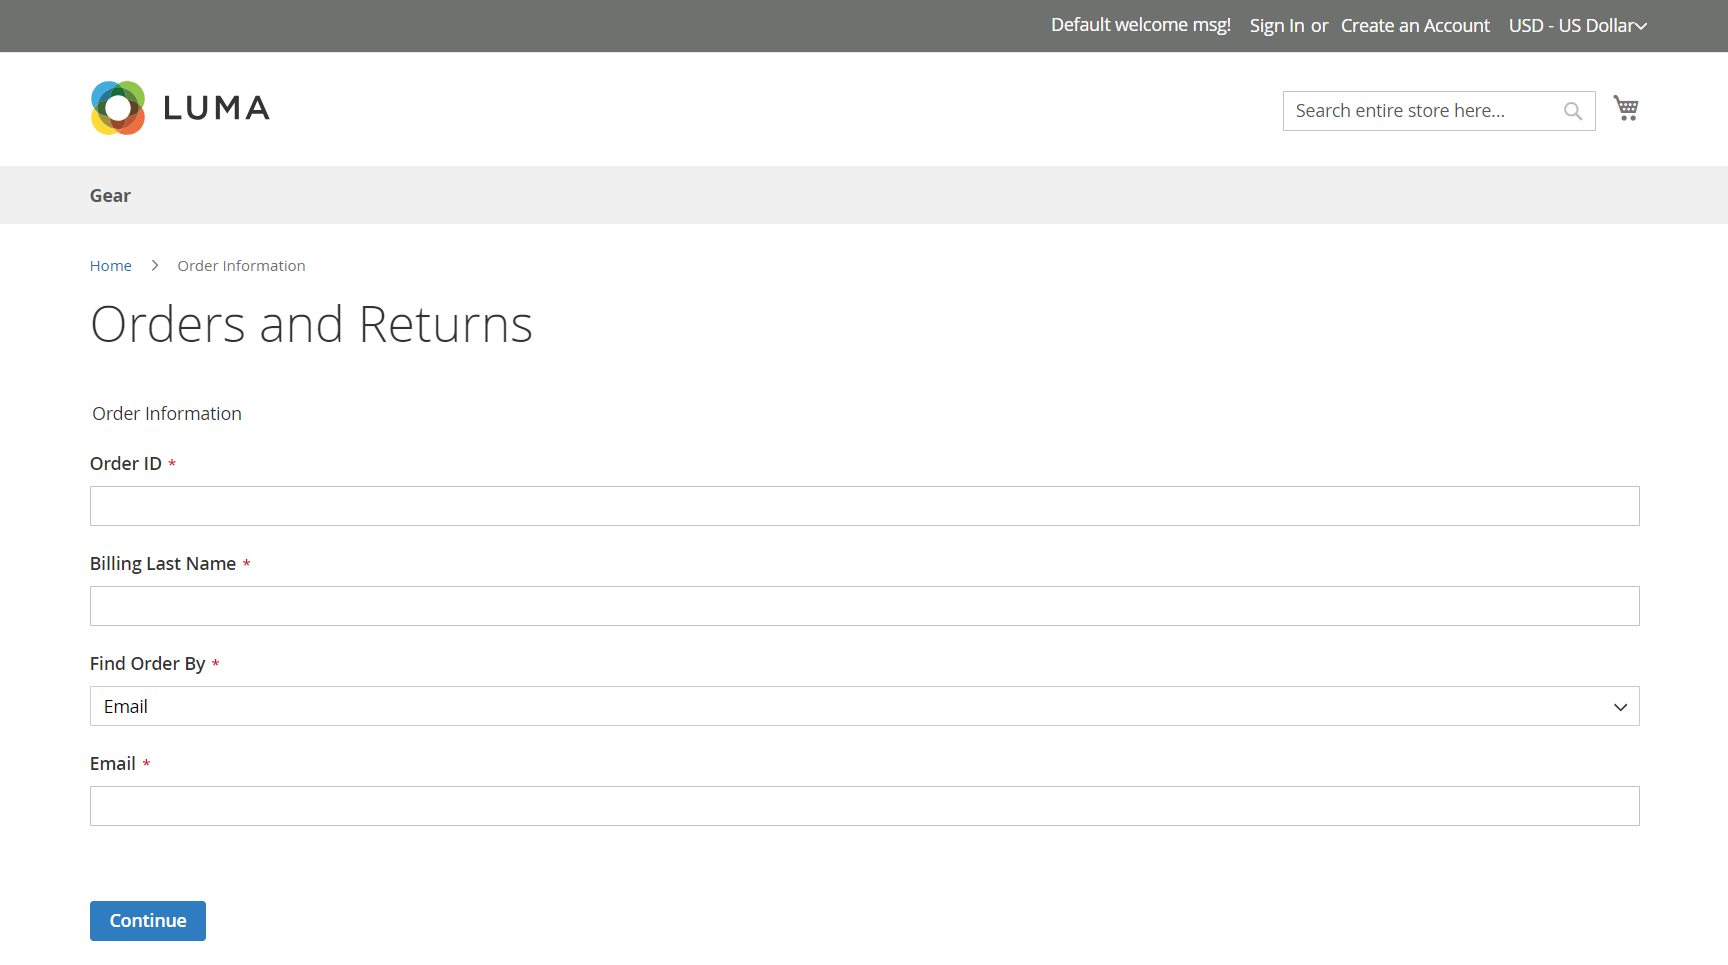Click the search magnifier icon
The image size is (1728, 965).
(x=1573, y=111)
